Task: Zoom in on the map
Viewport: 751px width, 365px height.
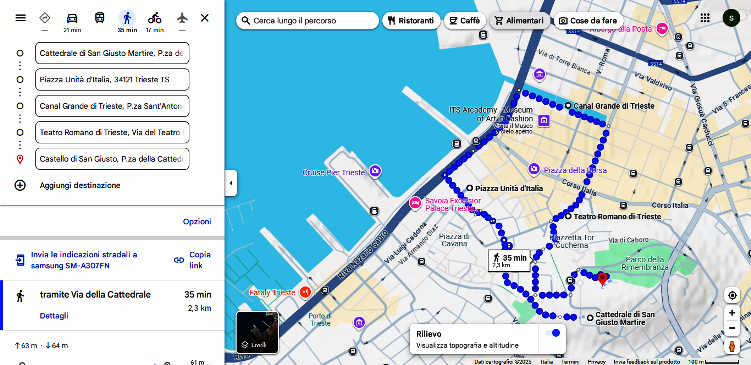Action: coord(732,313)
